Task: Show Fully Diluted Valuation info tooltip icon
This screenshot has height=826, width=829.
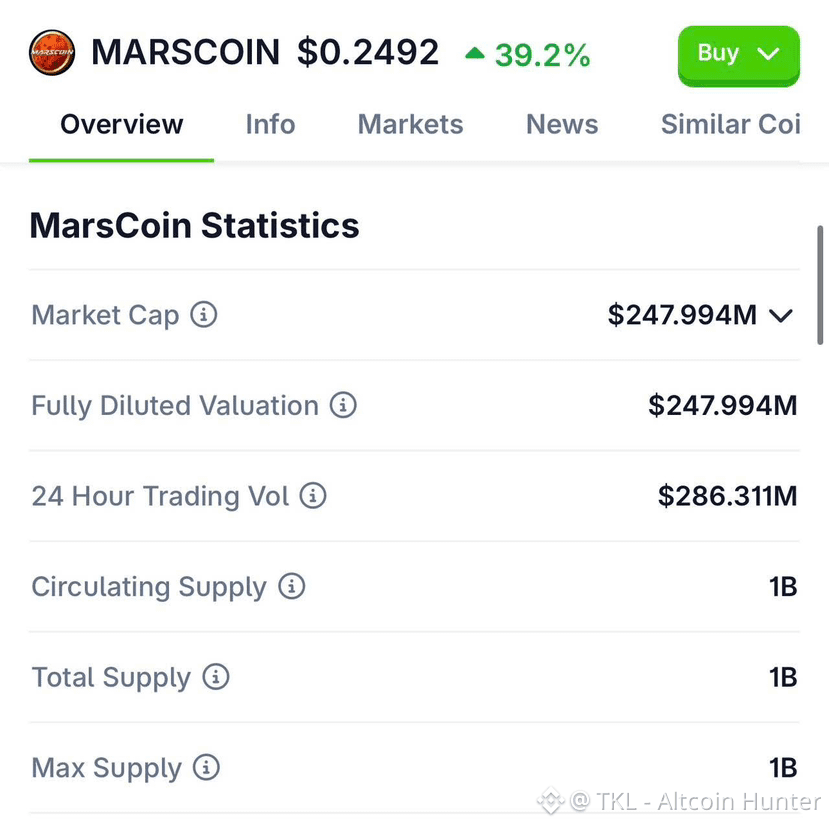Action: point(343,405)
